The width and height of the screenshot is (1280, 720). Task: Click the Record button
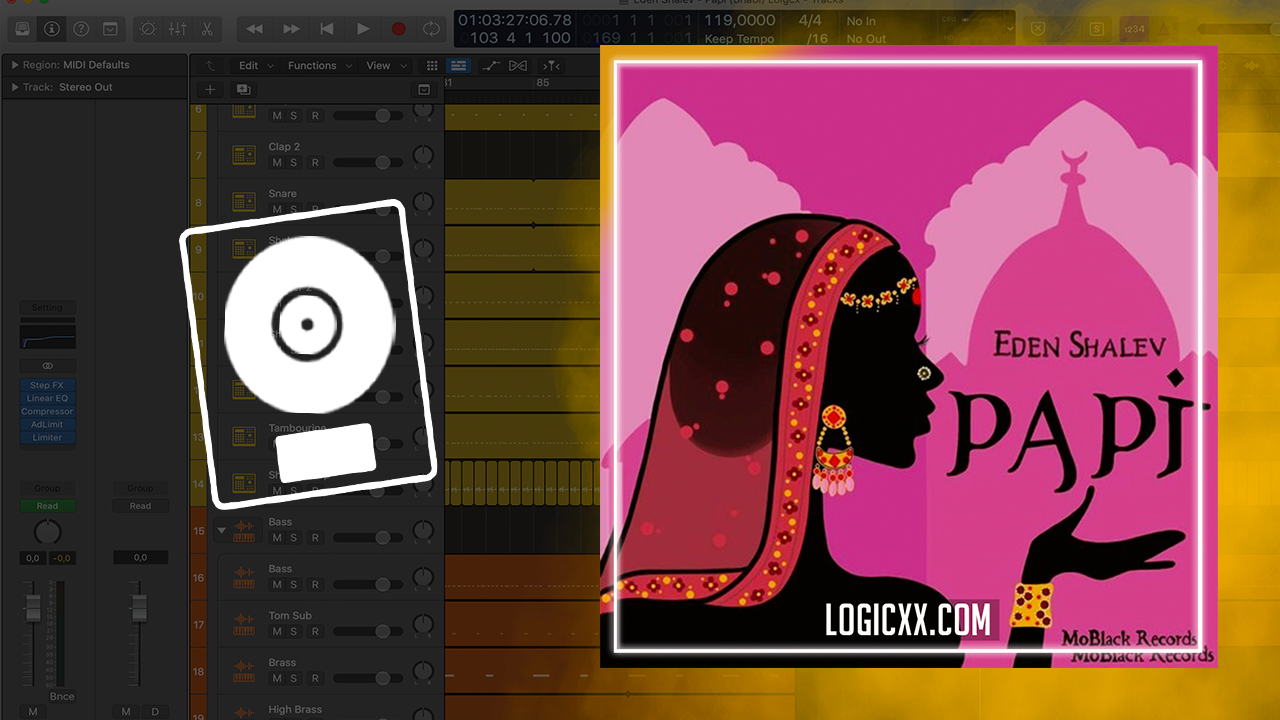tap(398, 29)
